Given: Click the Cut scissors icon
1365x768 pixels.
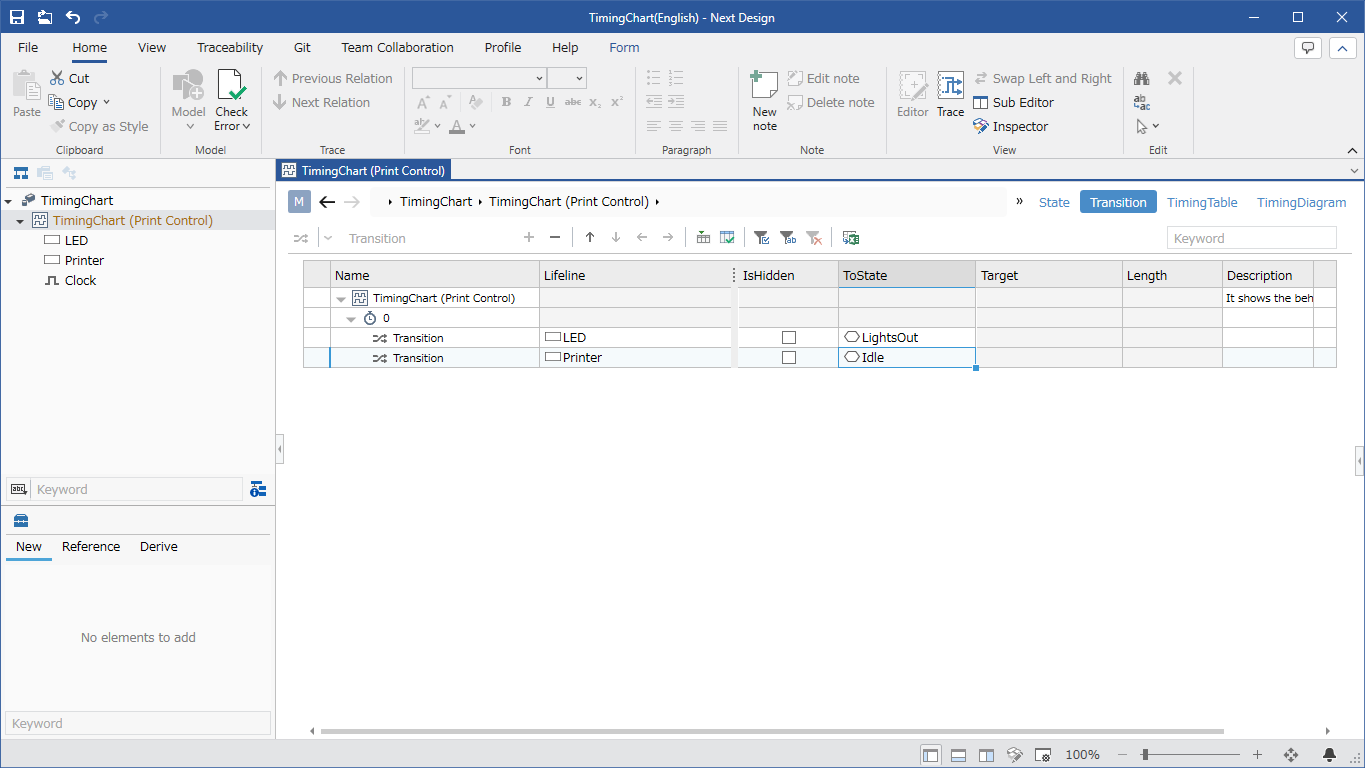Looking at the screenshot, I should coord(57,78).
